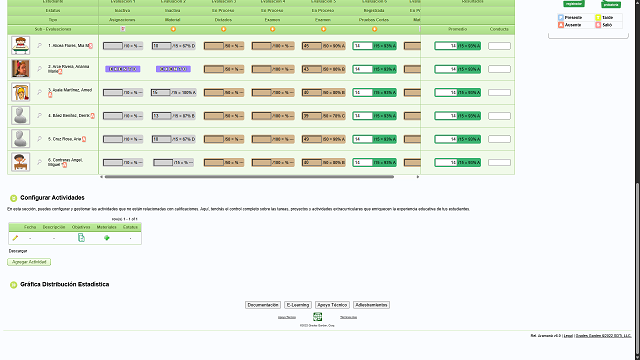
Task: Open the Legal link in the footer
Action: 568,336
